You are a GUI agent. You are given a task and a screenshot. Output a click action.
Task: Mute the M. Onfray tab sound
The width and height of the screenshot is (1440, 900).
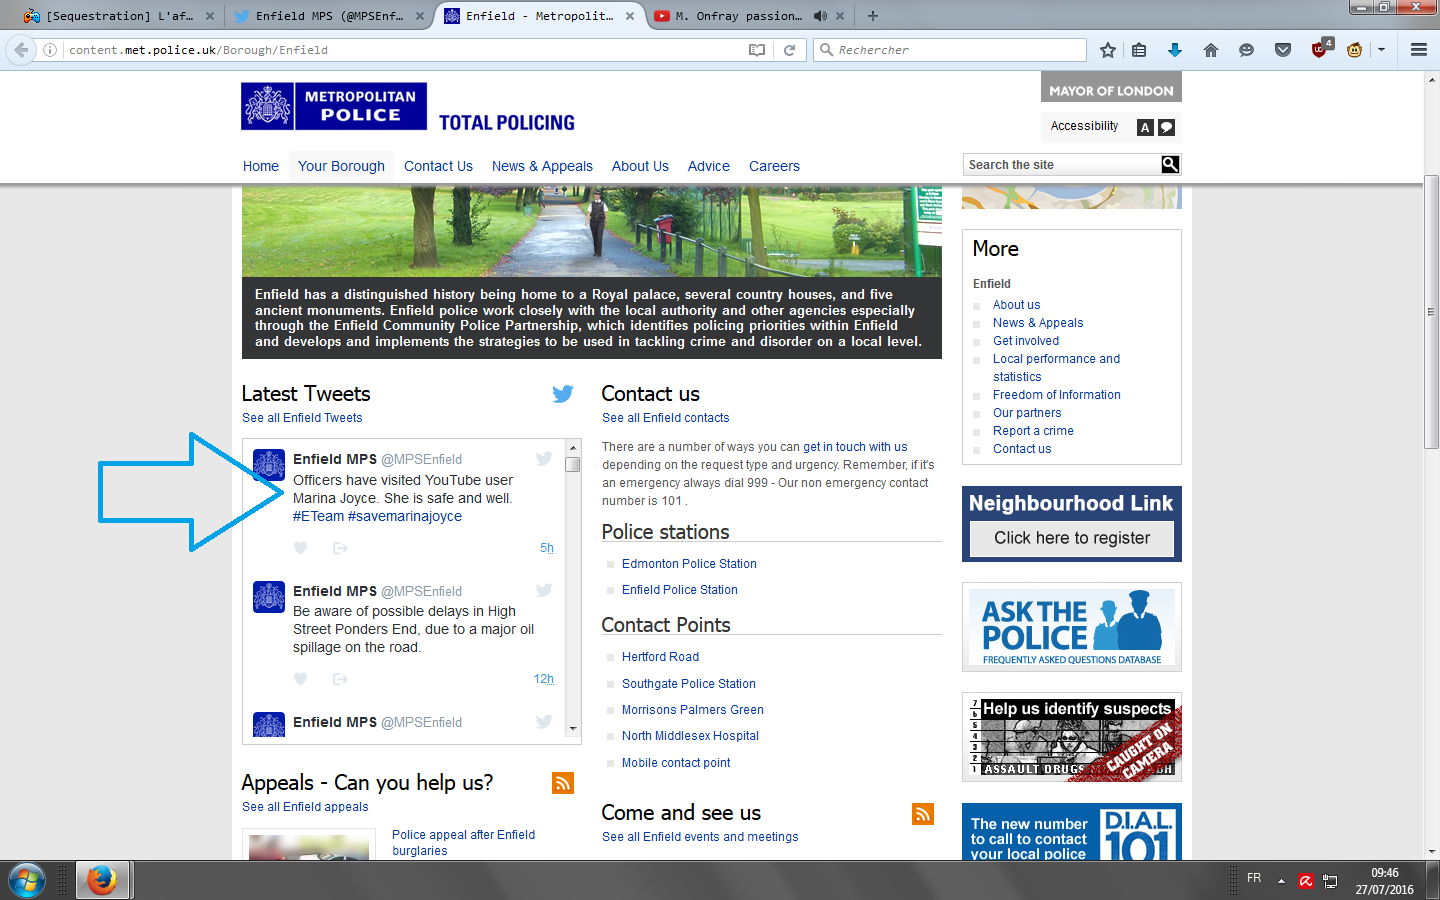[820, 16]
